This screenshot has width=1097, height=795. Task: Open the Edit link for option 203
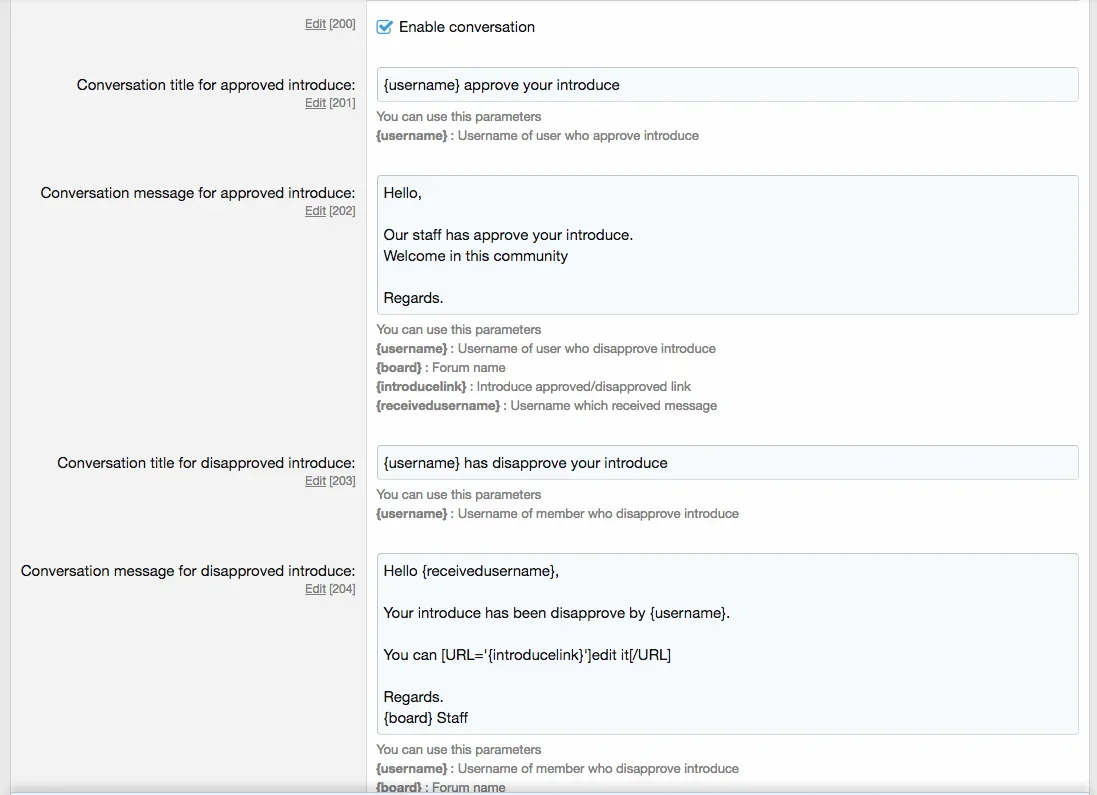pos(315,481)
